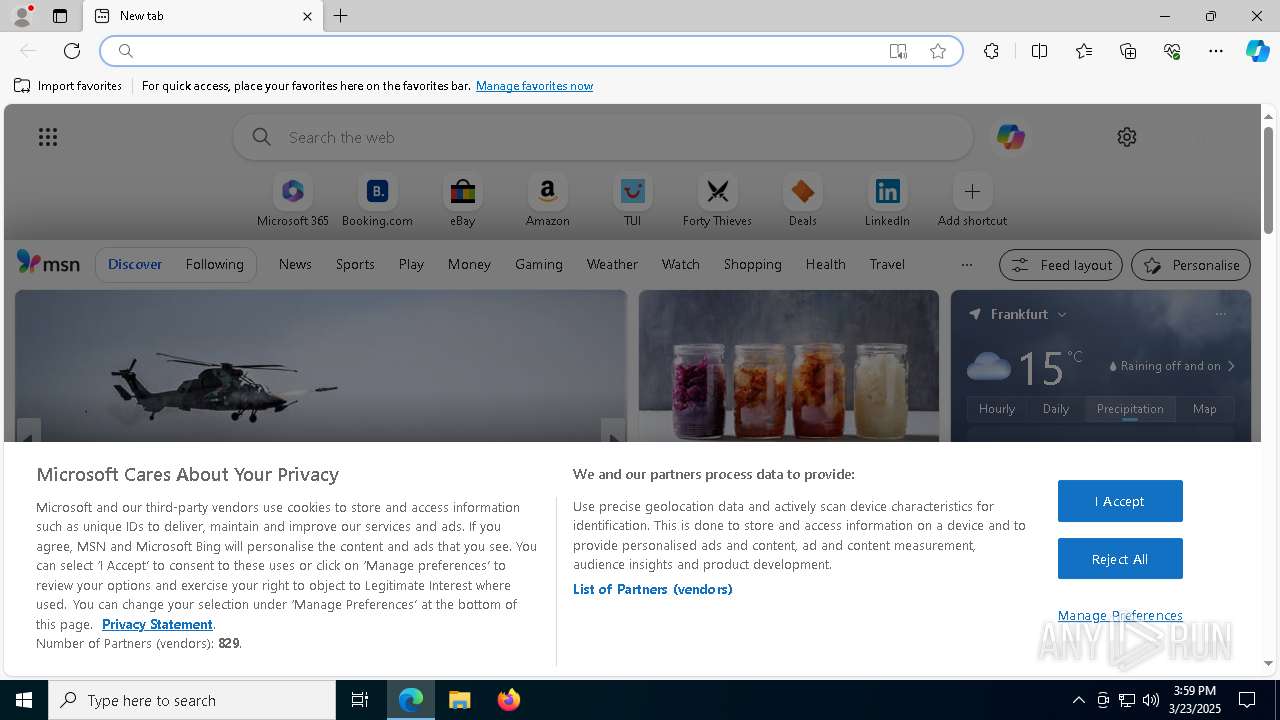Click the msn logo
Screen dimensions: 1280x720
point(48,263)
